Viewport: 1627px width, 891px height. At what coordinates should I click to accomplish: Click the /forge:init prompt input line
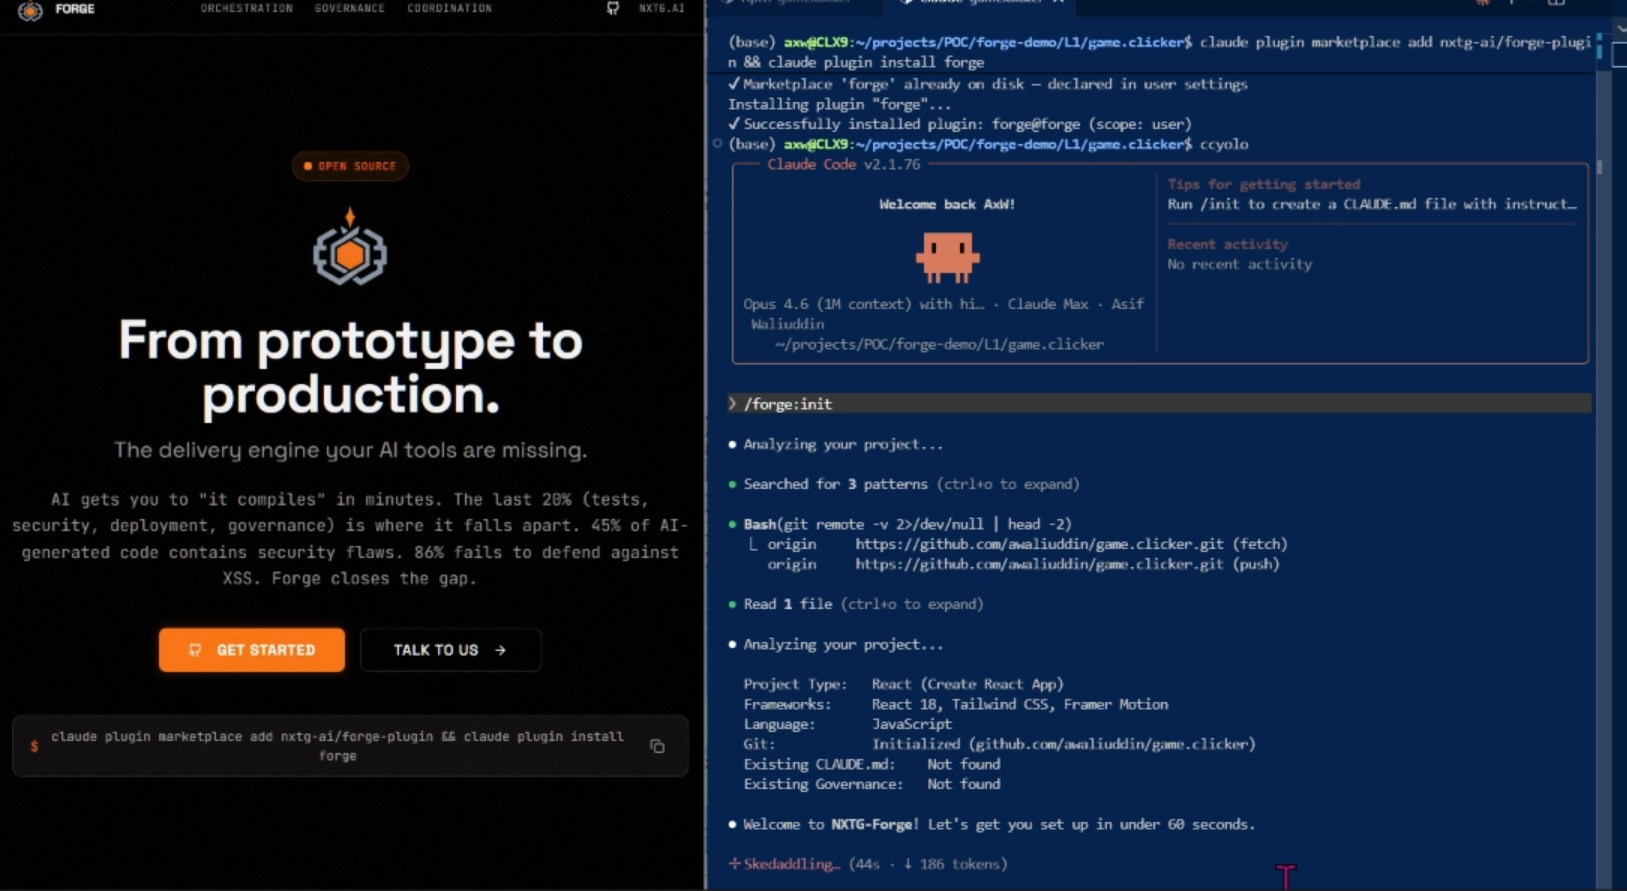point(1160,404)
